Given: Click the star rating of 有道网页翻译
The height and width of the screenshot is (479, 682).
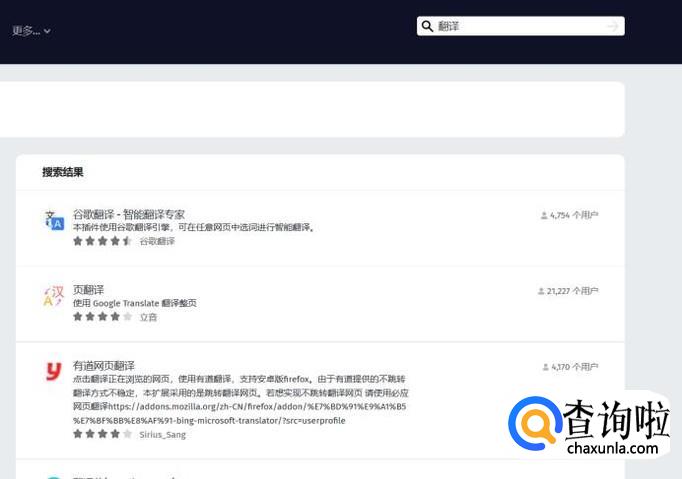Looking at the screenshot, I should (102, 434).
